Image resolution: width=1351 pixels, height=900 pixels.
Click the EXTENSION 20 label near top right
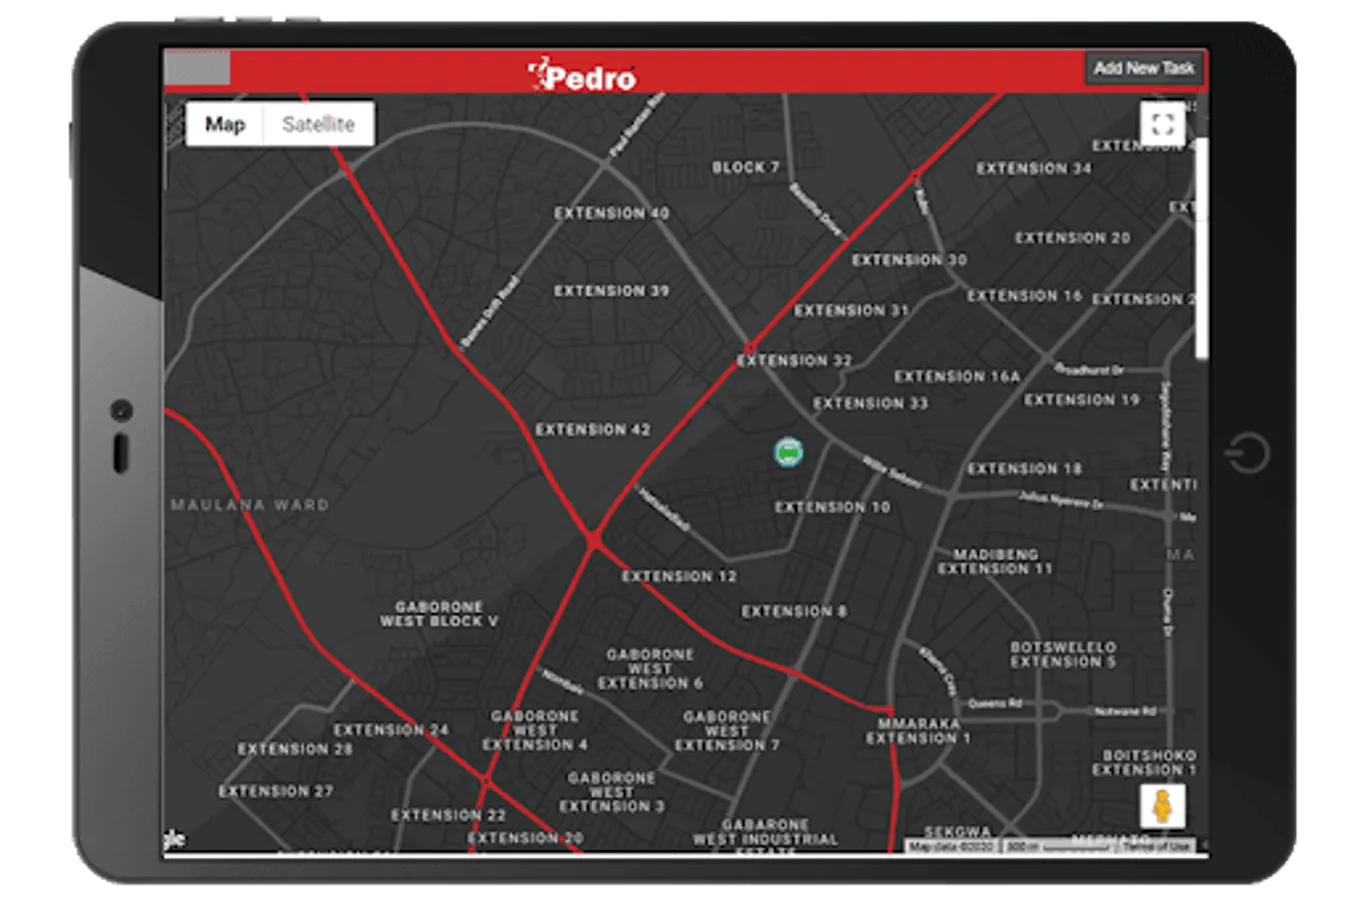(x=1072, y=238)
